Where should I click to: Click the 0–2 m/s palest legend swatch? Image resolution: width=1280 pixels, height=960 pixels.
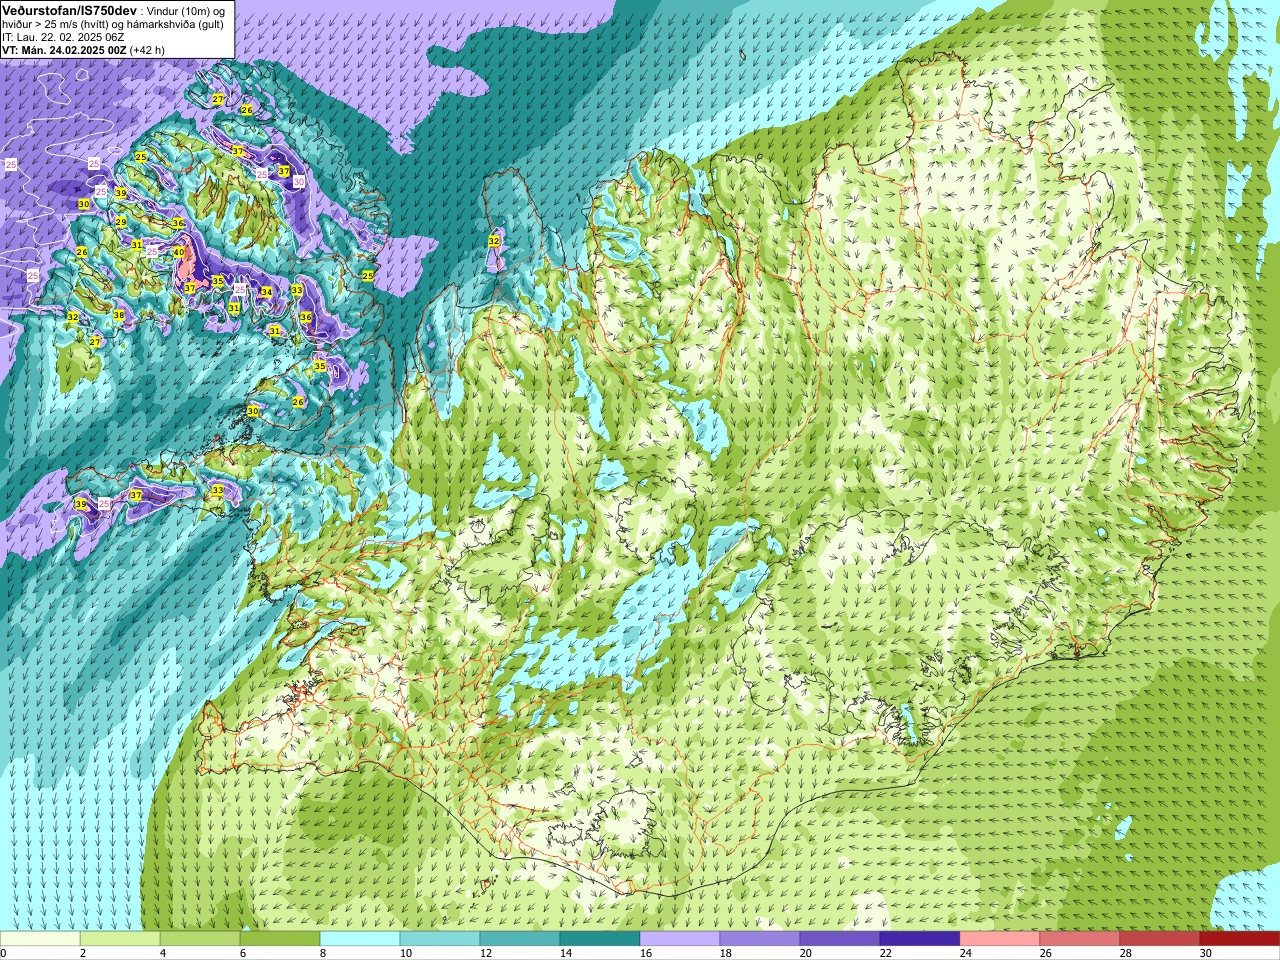40,939
